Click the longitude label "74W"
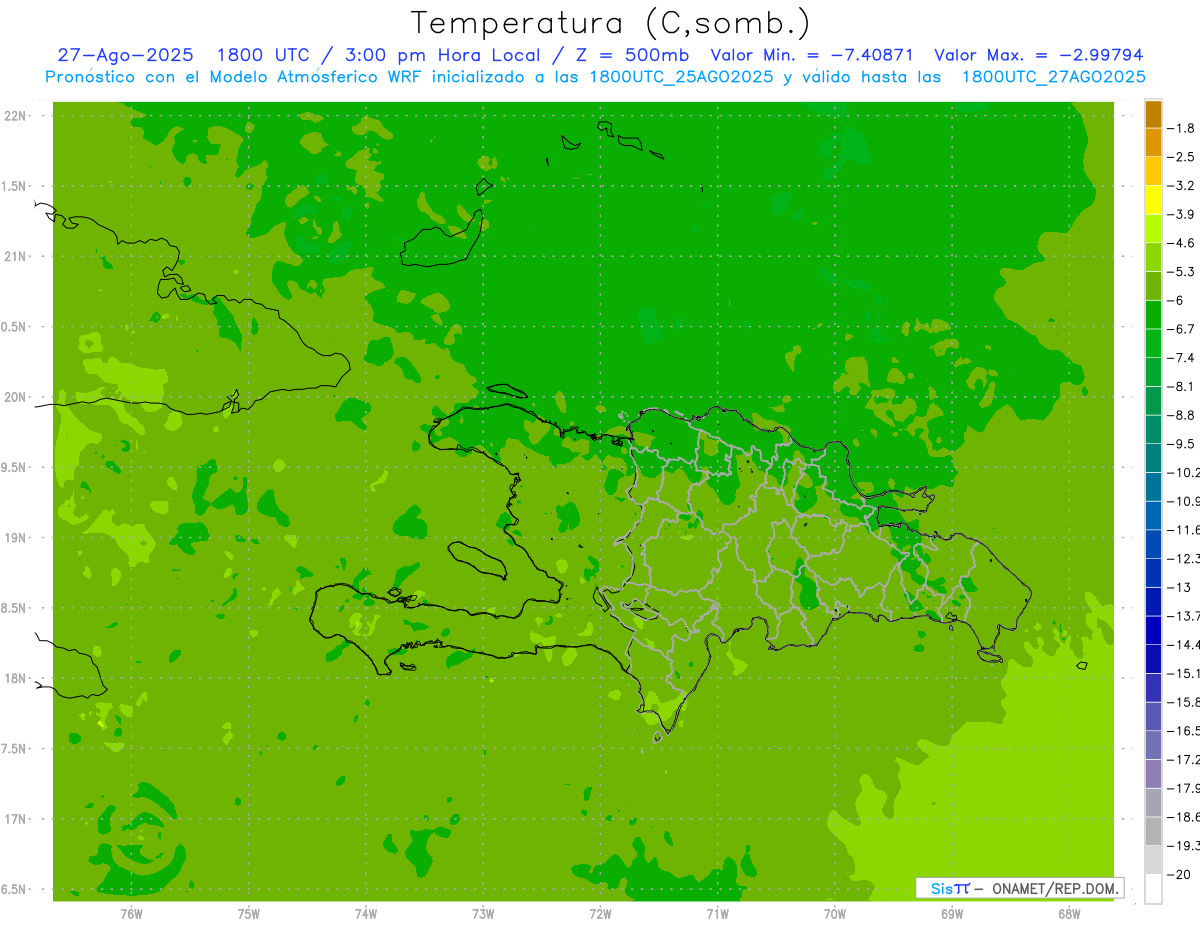The image size is (1200, 927). (366, 914)
